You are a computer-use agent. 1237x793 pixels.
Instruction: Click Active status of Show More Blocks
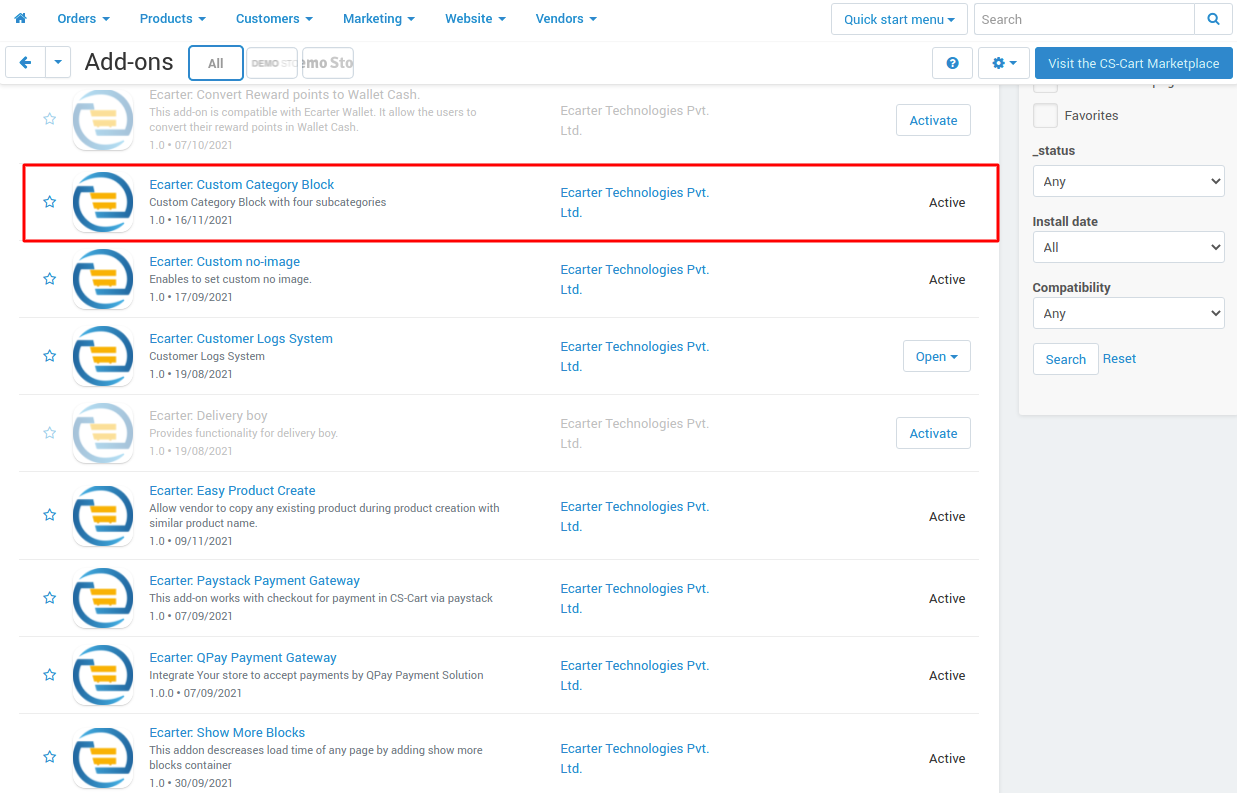[x=947, y=758]
